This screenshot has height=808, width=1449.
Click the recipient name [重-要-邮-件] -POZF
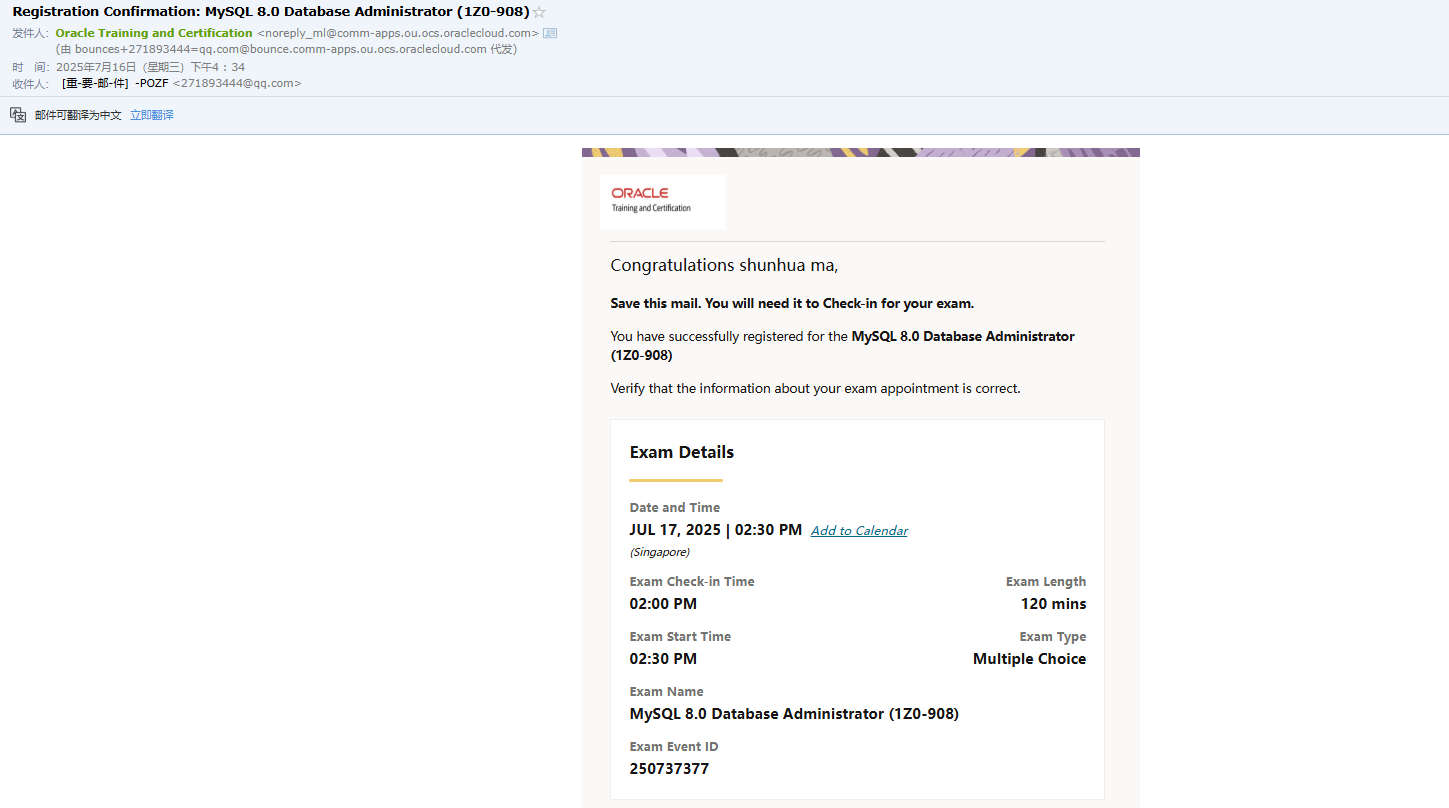point(115,83)
